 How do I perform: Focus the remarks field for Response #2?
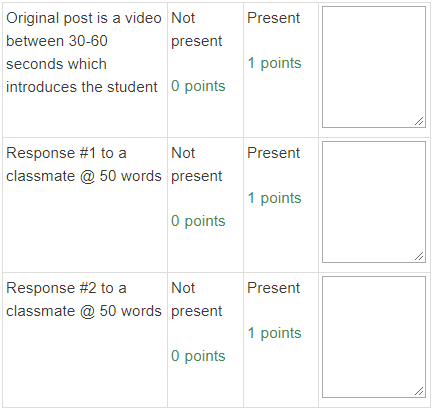pos(374,337)
